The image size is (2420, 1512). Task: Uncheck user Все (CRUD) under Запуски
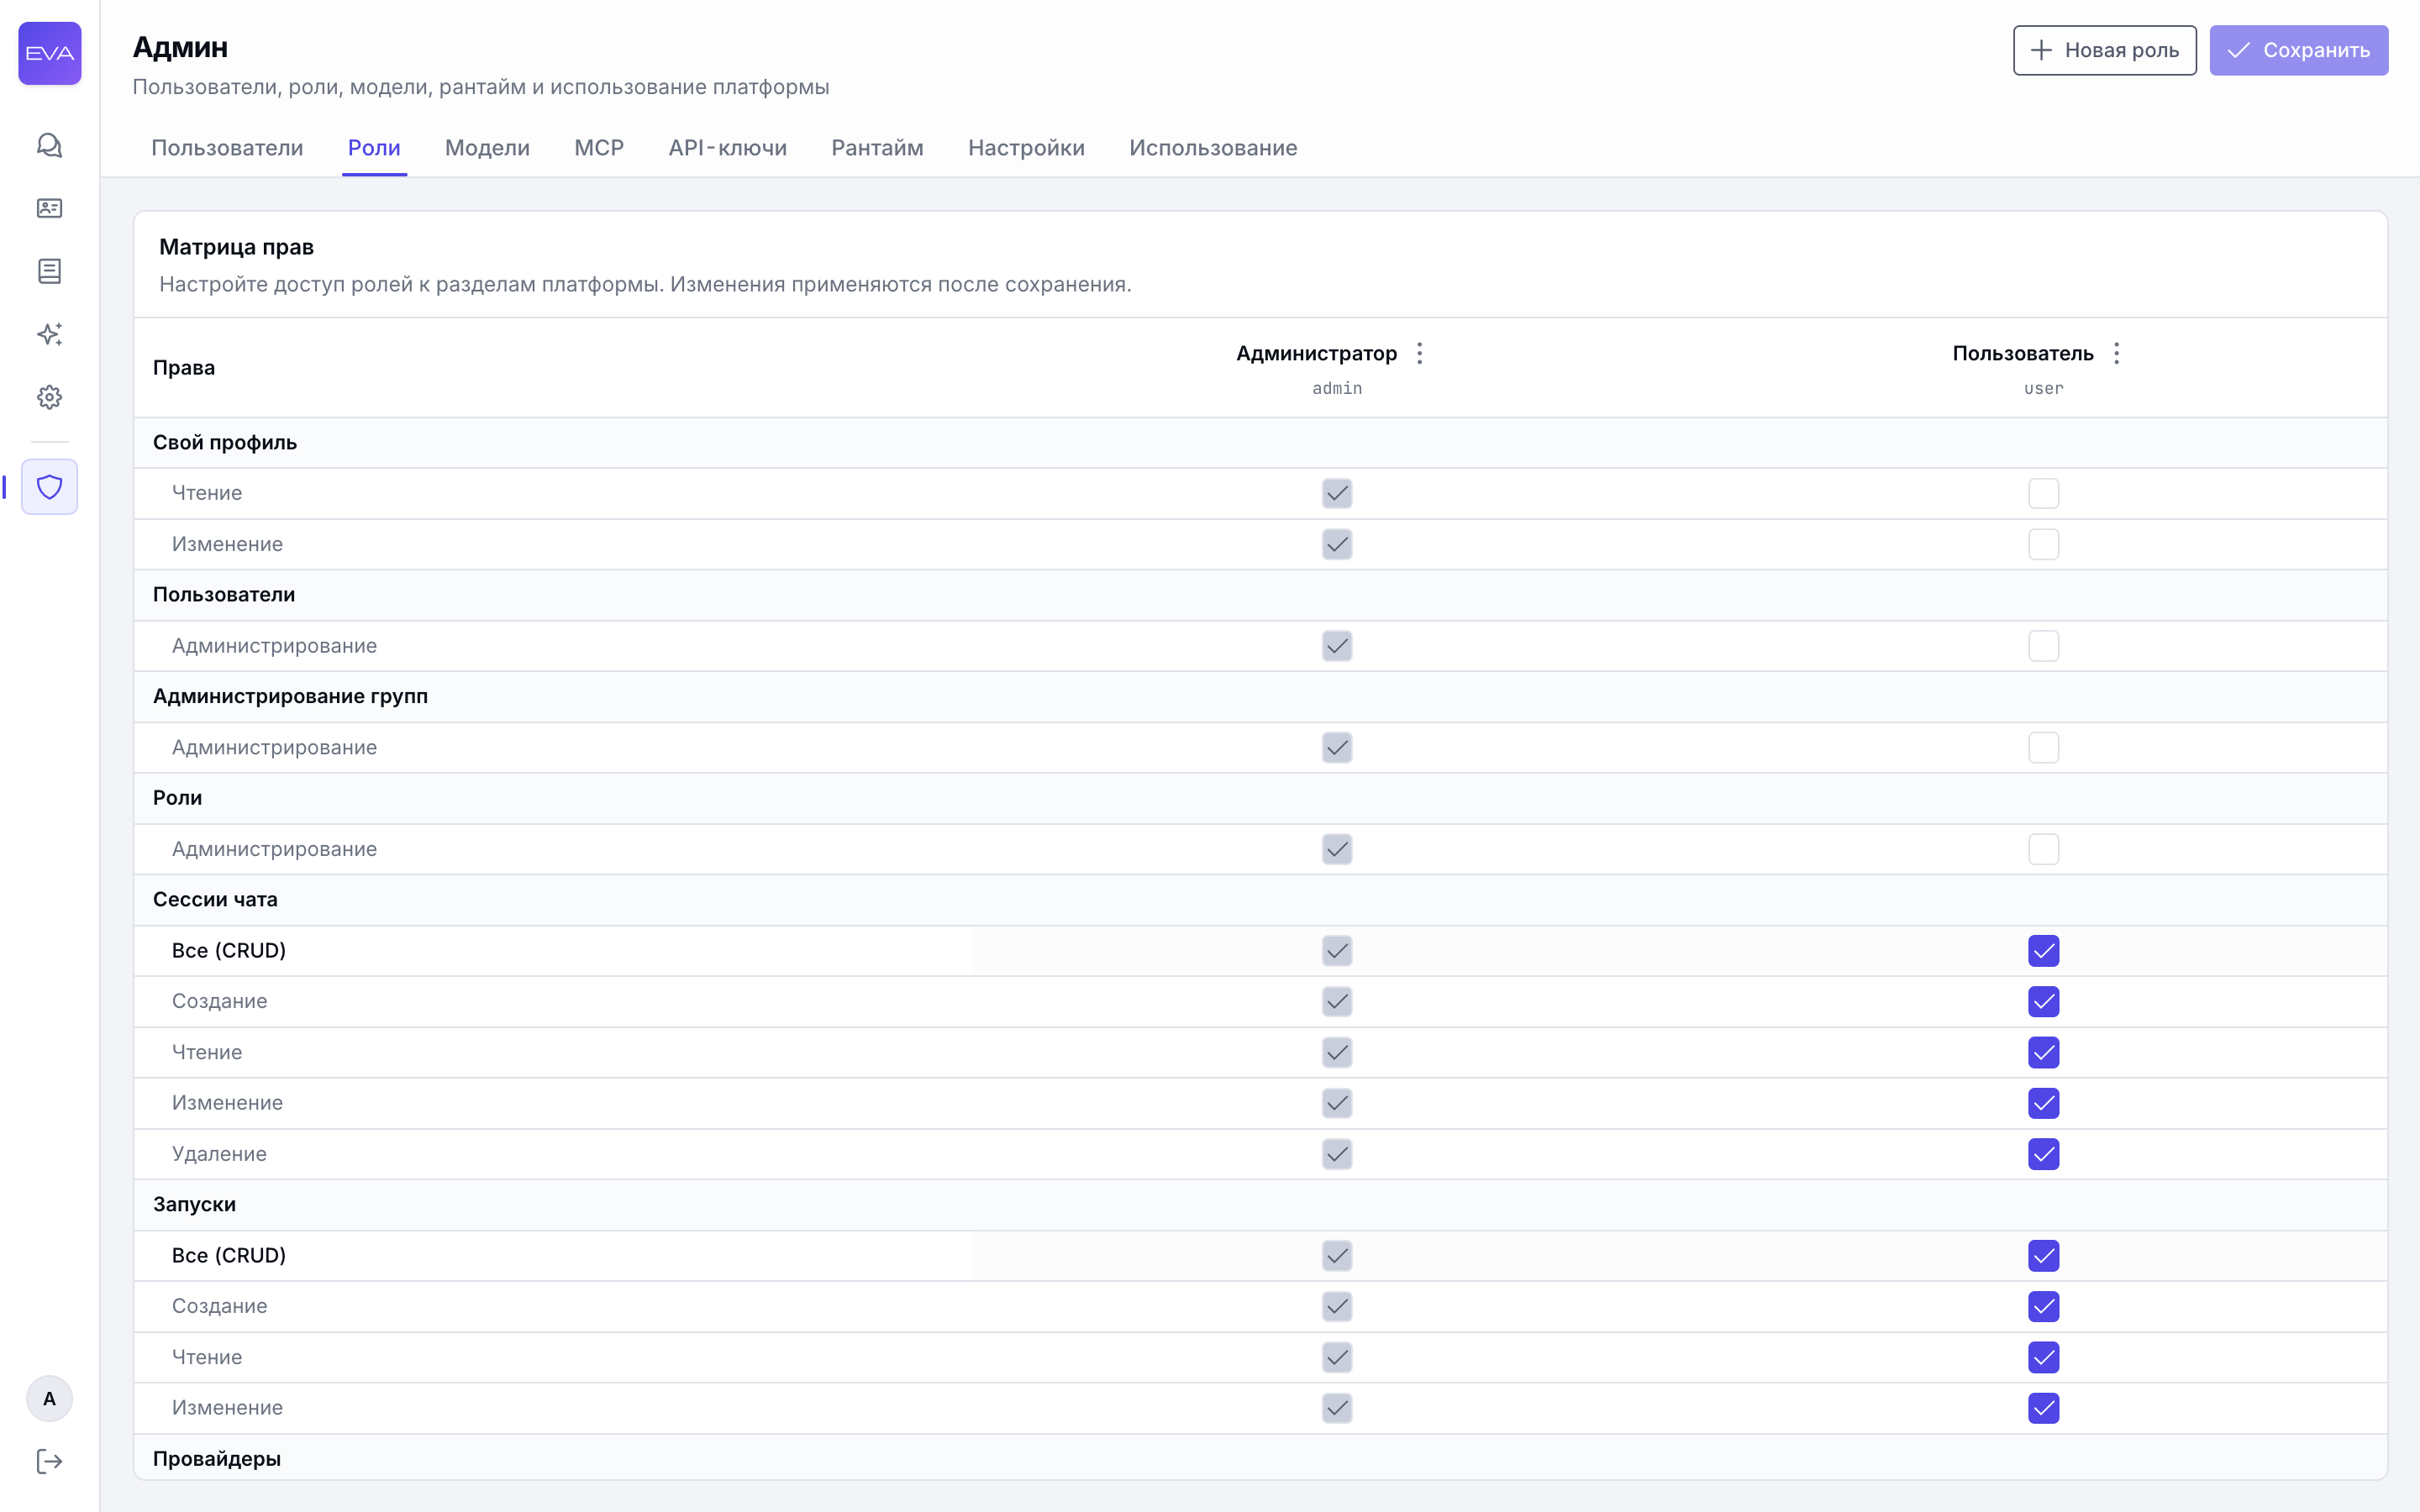pos(2043,1256)
